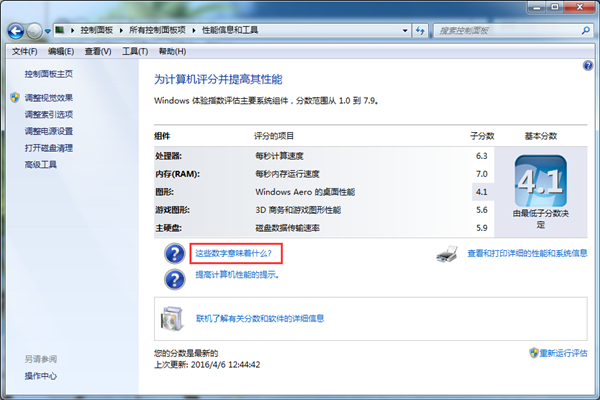Image resolution: width=600 pixels, height=400 pixels.
Task: Click the Windows Aero 的桌面性能 description
Action: [305, 192]
